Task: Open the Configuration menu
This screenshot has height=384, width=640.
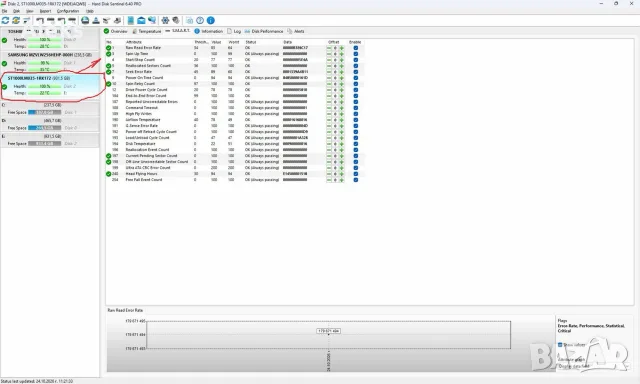Action: (68, 11)
